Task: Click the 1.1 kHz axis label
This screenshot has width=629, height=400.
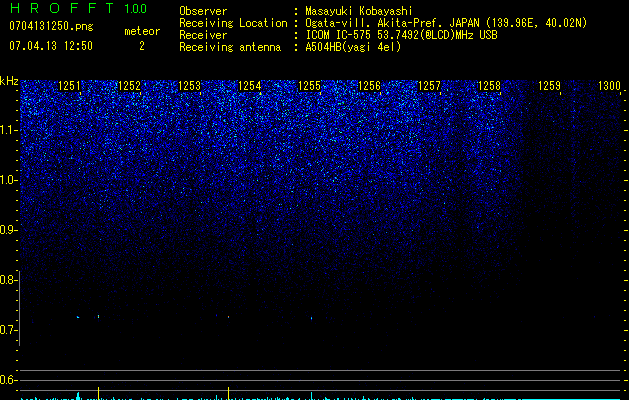Action: [8, 130]
